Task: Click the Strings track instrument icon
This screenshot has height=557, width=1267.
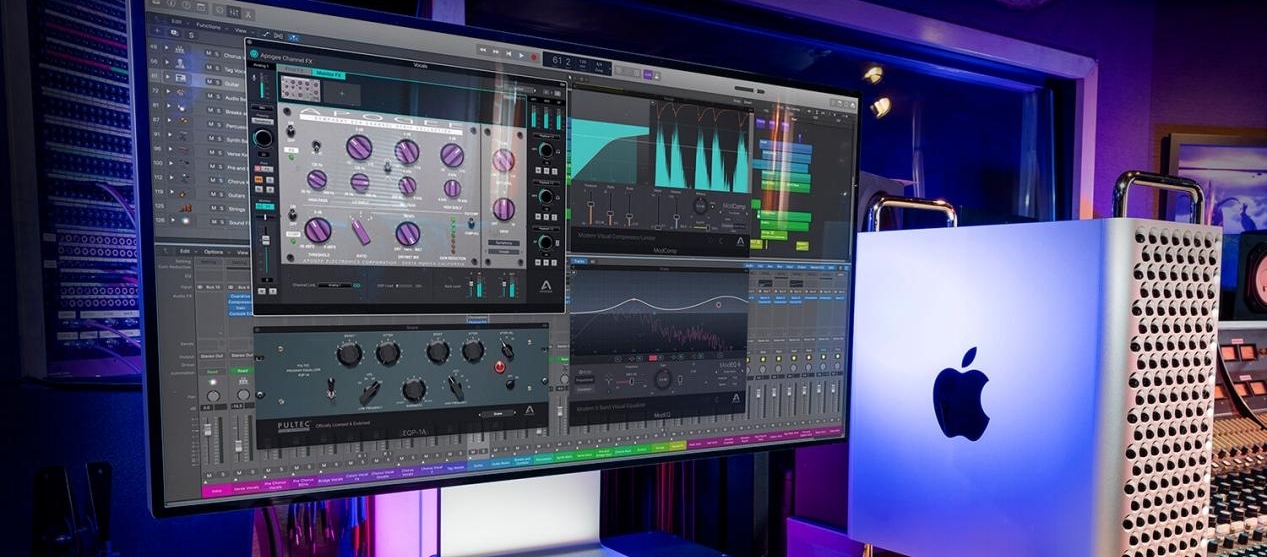Action: click(185, 207)
